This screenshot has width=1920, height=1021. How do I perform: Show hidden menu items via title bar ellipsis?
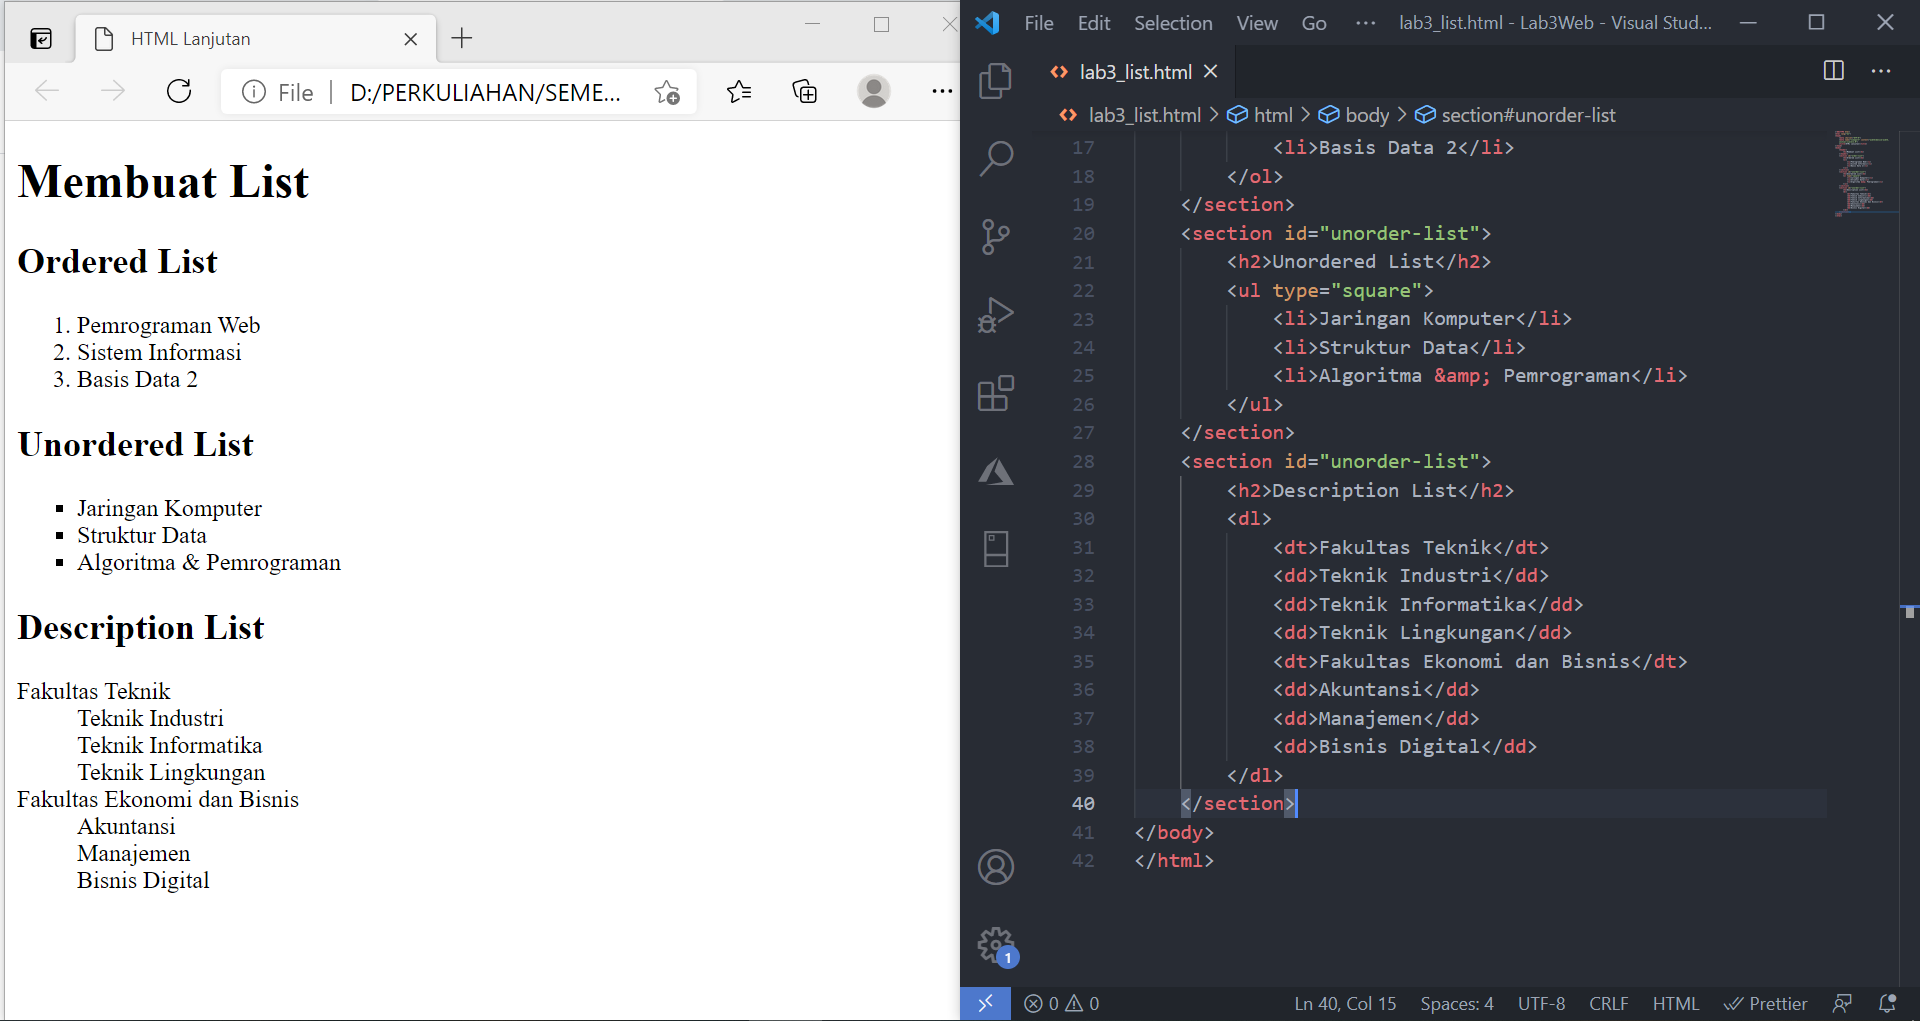pyautogui.click(x=1366, y=23)
